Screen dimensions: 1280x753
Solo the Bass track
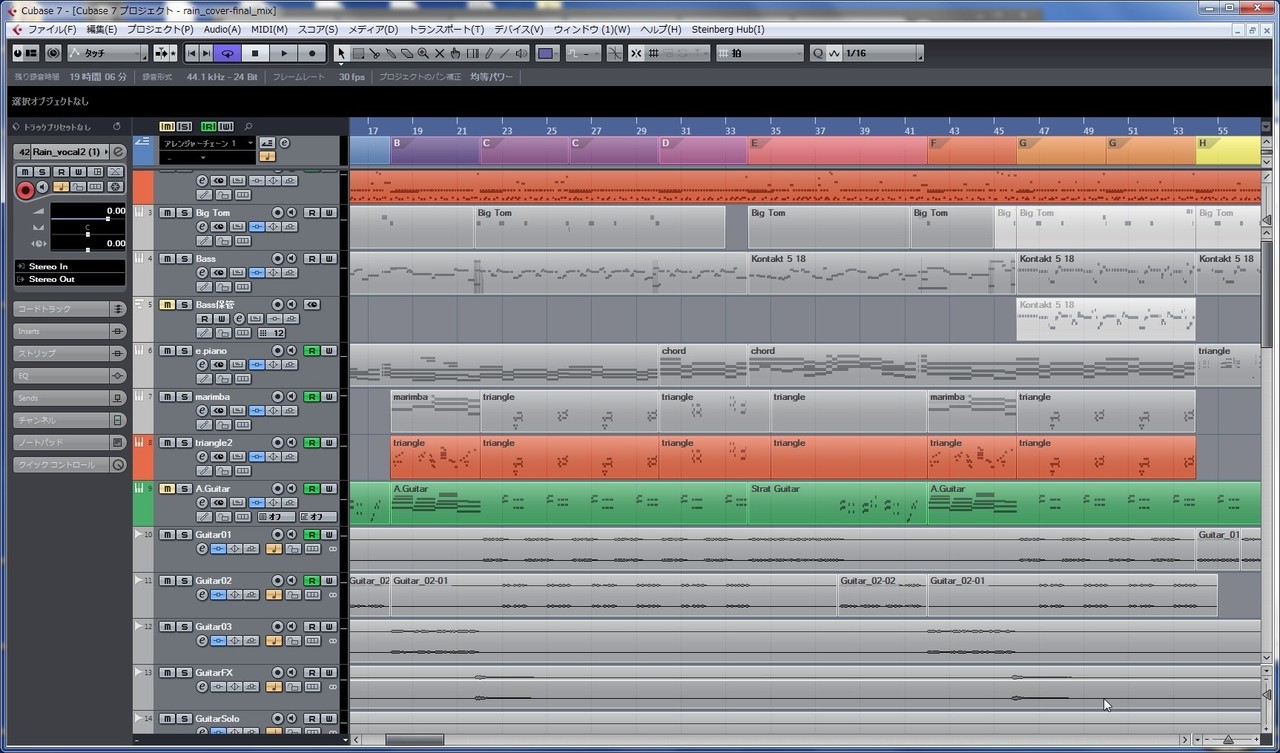tap(184, 259)
